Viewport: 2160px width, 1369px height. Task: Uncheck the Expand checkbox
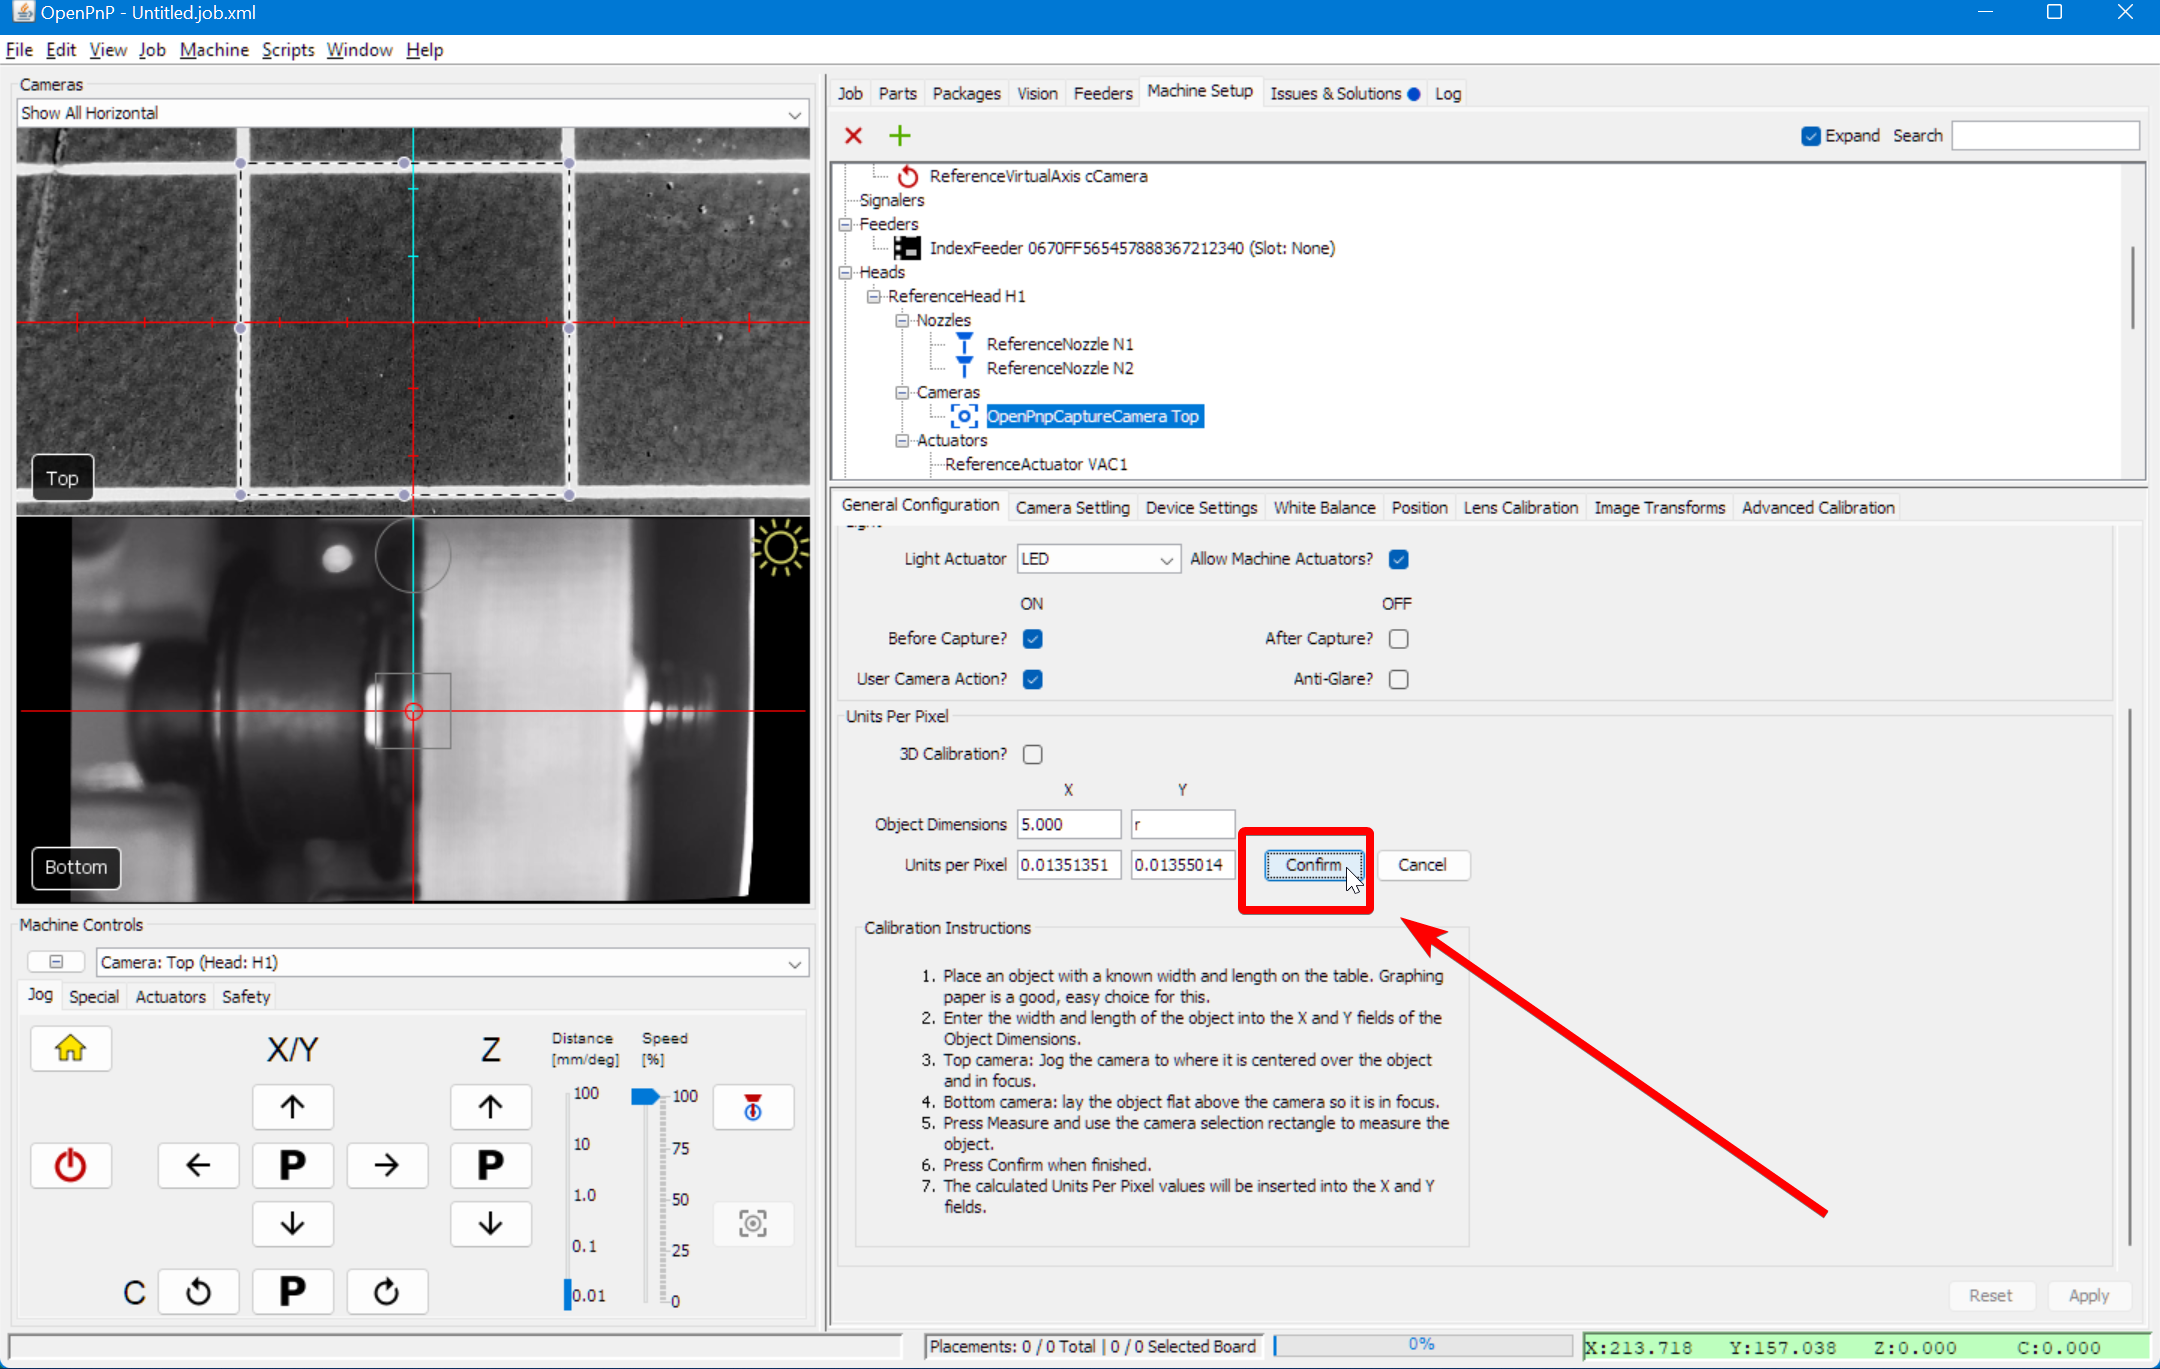pyautogui.click(x=1810, y=136)
